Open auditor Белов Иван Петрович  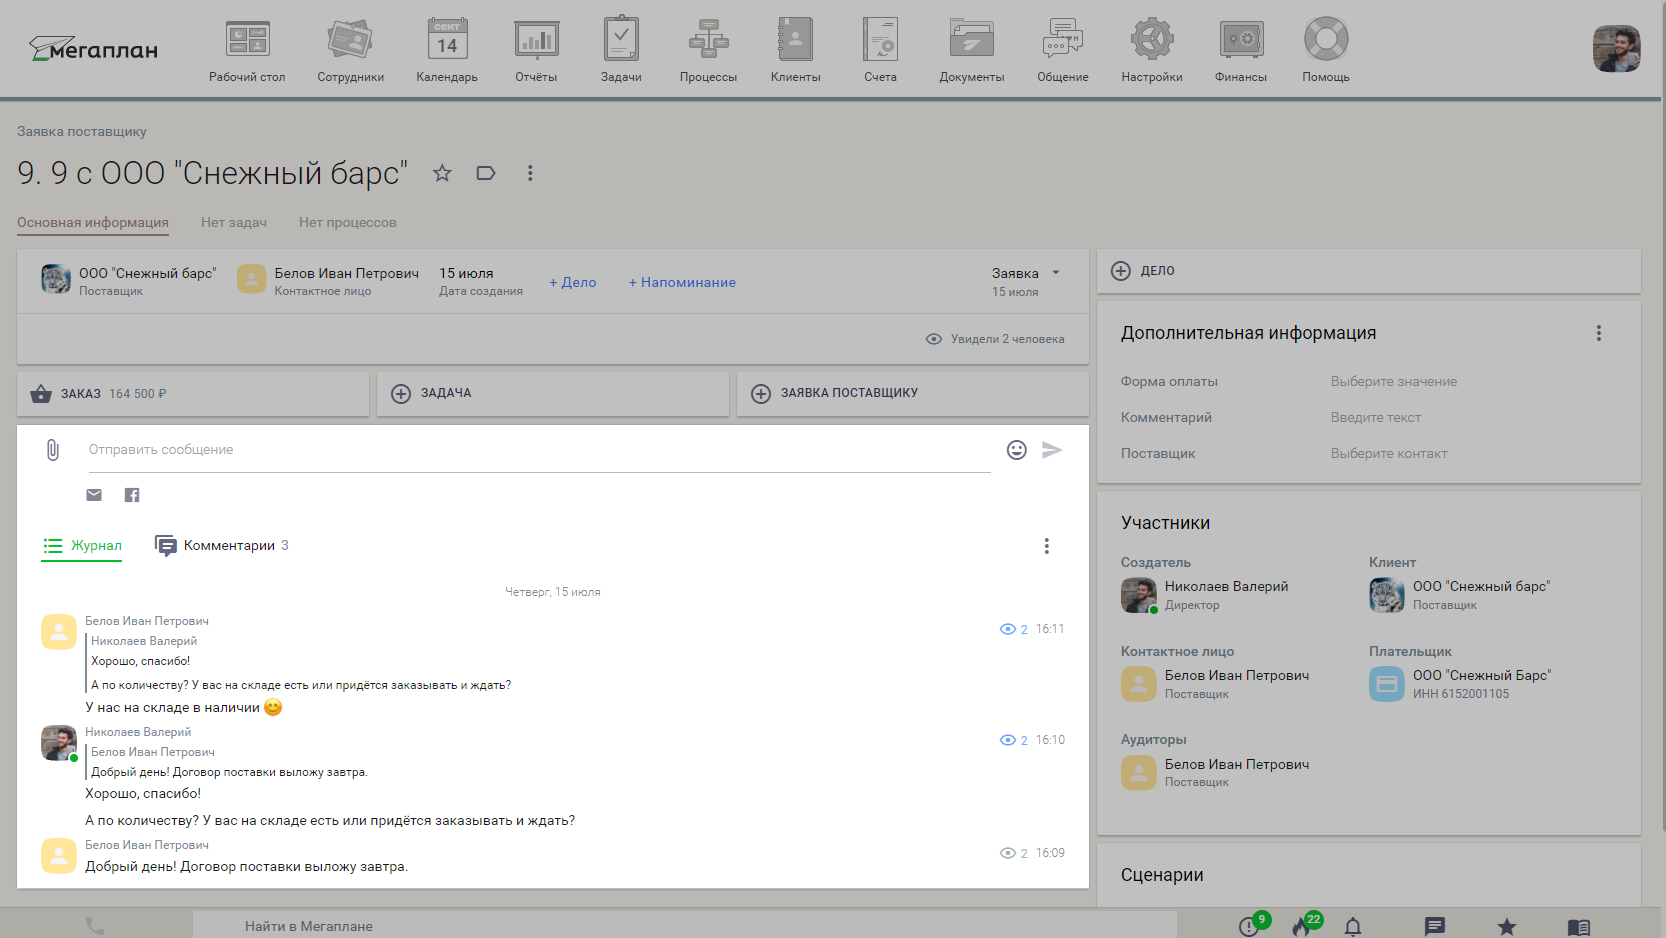click(x=1236, y=765)
